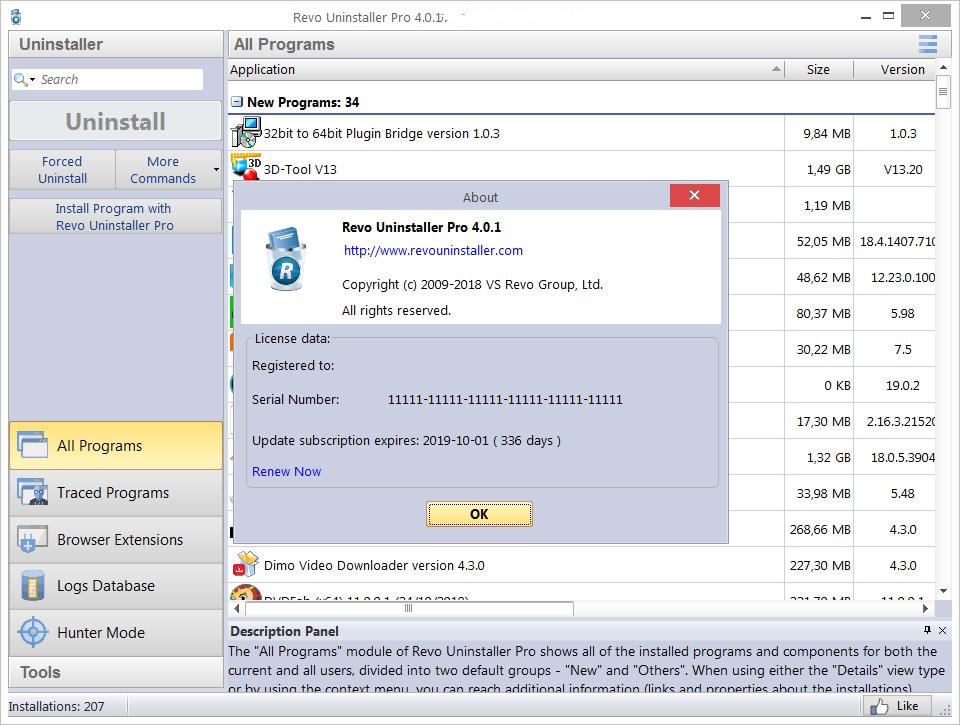Click Install Program with Revo Uninstaller Pro

pyautogui.click(x=115, y=217)
